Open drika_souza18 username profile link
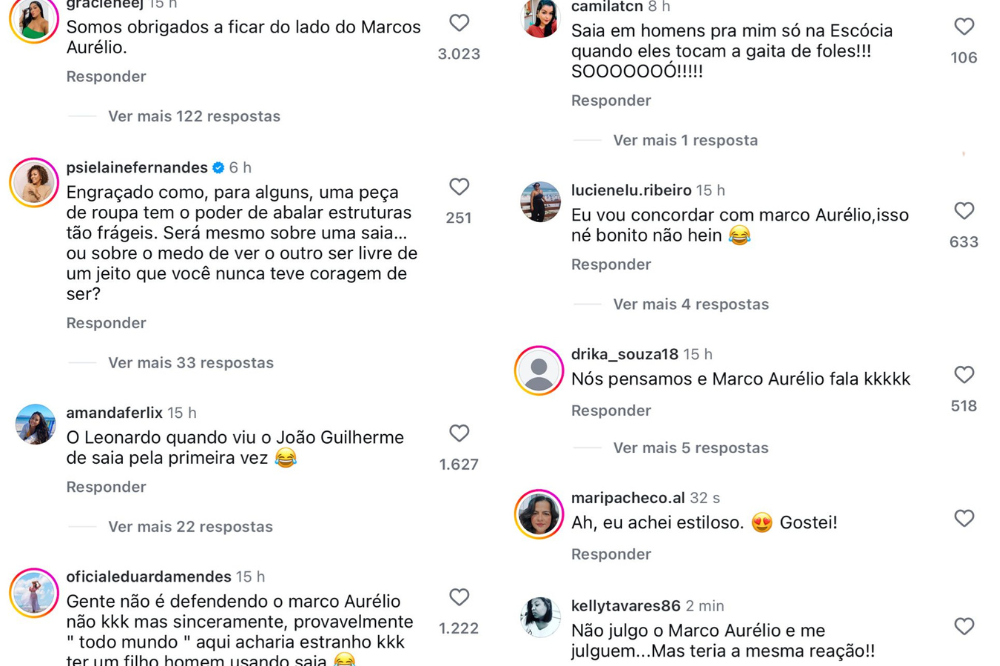Screen dimensions: 1000x666 pos(625,354)
